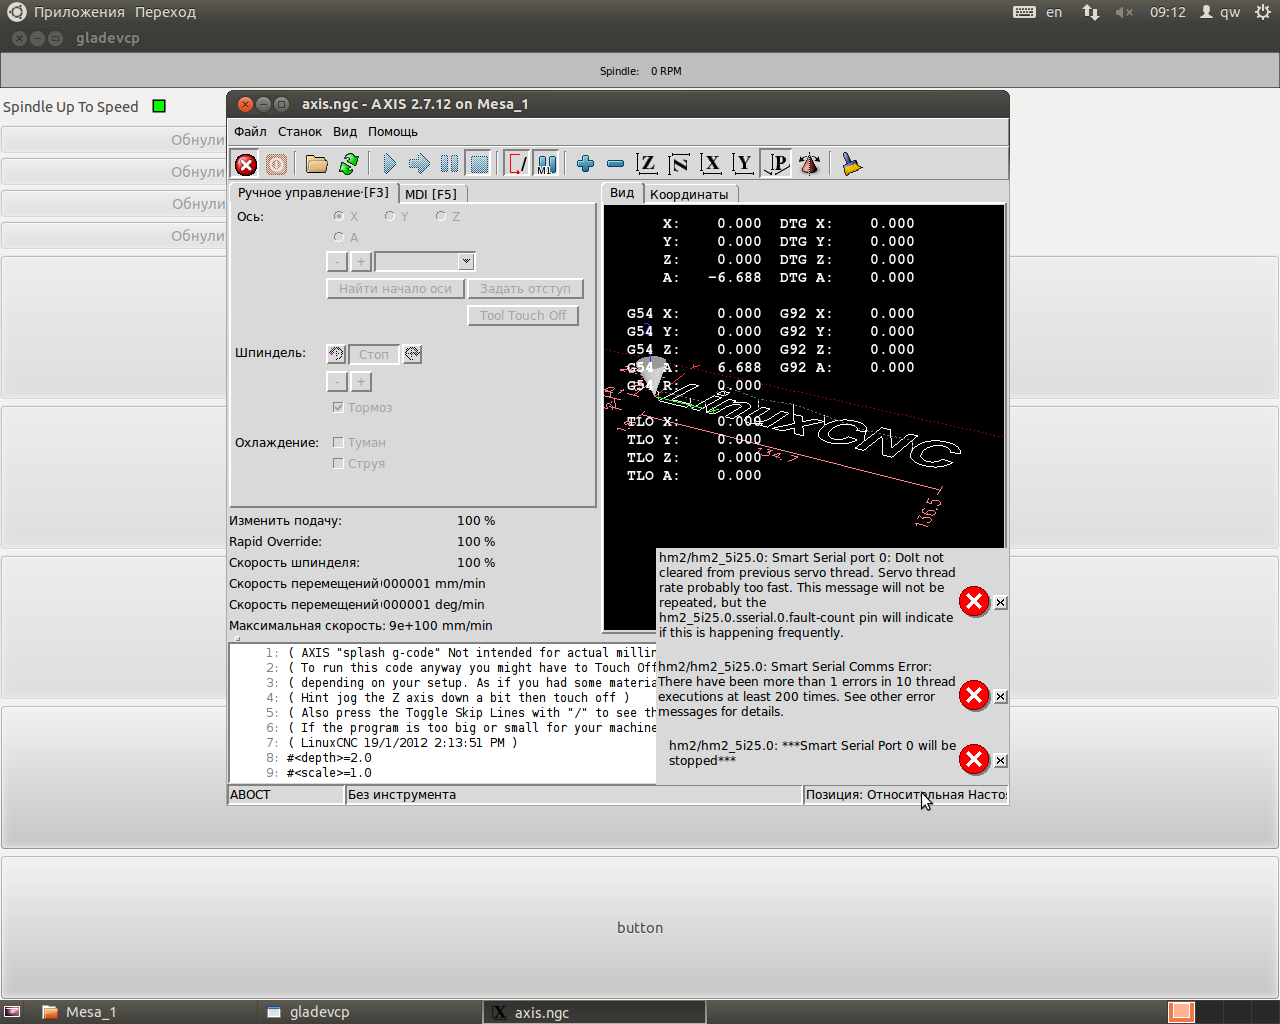Image resolution: width=1280 pixels, height=1024 pixels.
Task: Click the jog minus button under axis selection
Action: tap(337, 262)
